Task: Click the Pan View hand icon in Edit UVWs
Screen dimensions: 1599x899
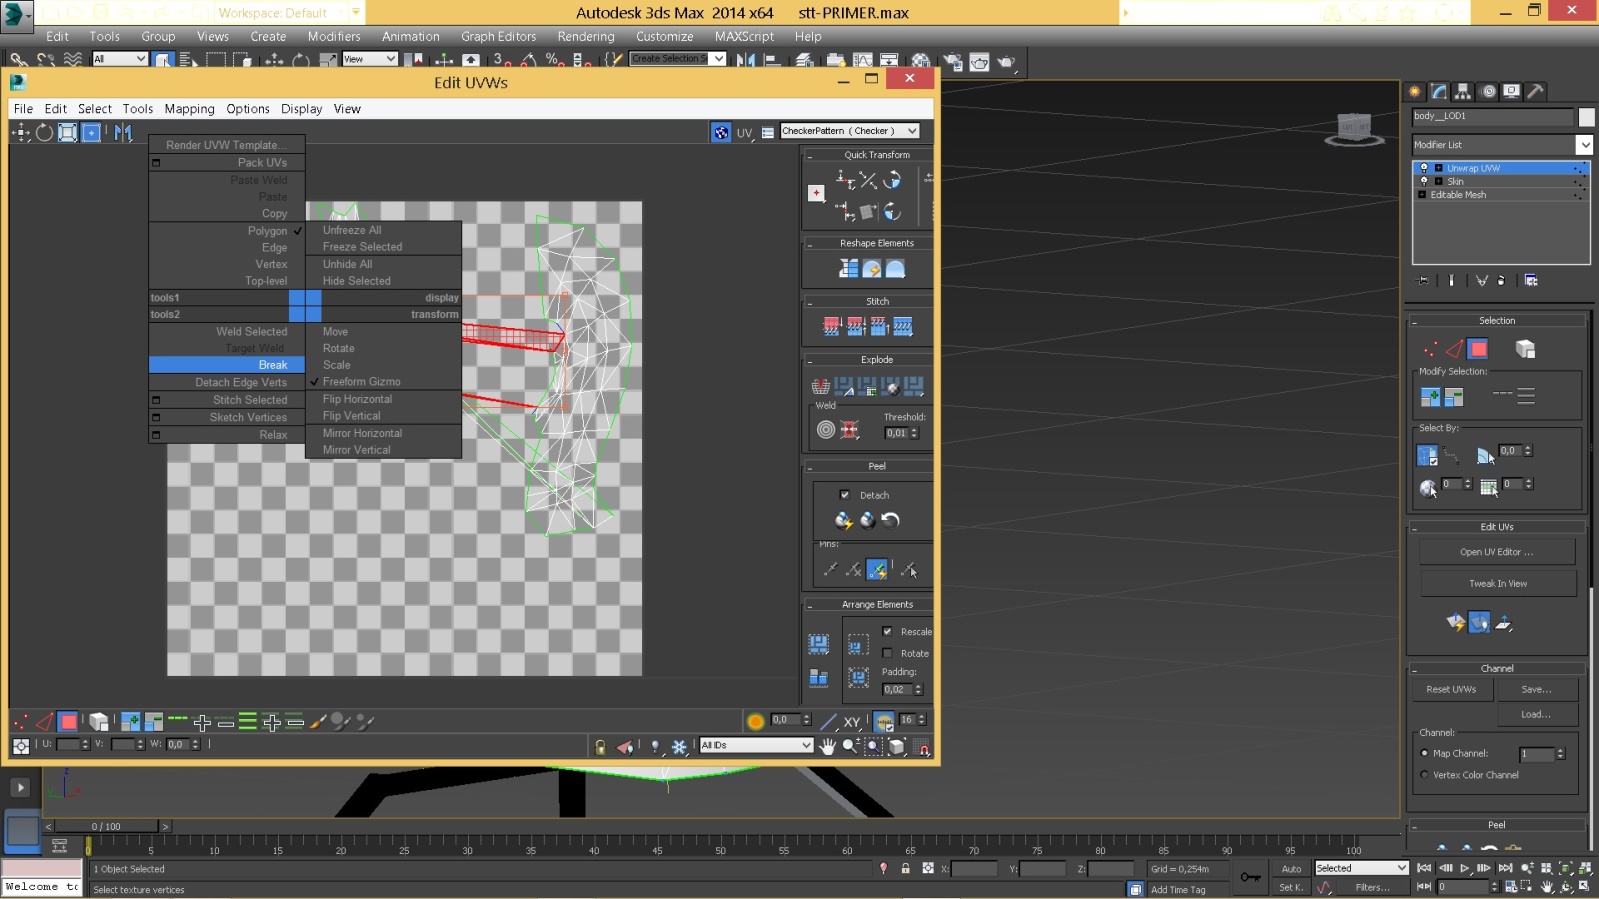Action: (x=827, y=746)
